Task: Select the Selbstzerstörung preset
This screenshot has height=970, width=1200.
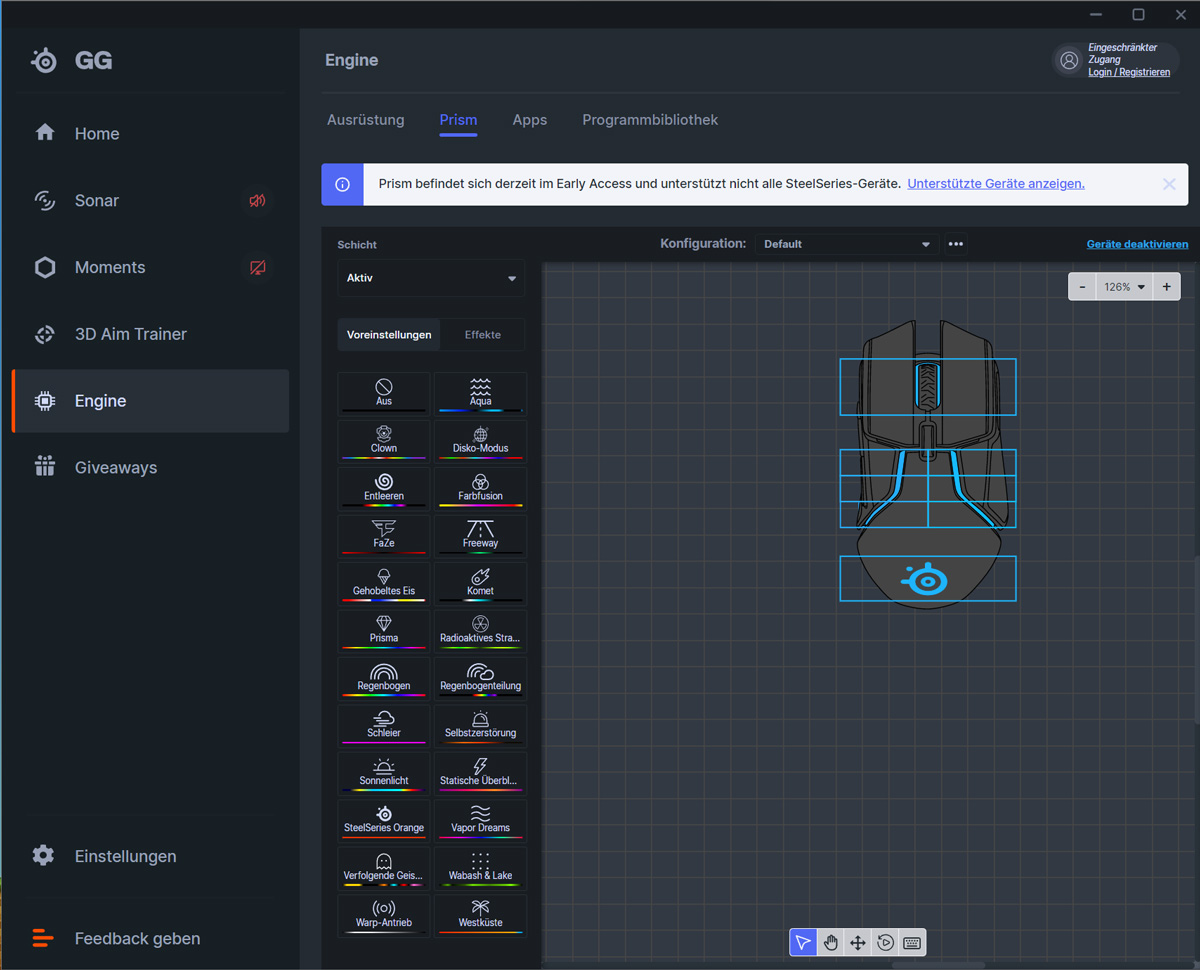Action: click(480, 725)
